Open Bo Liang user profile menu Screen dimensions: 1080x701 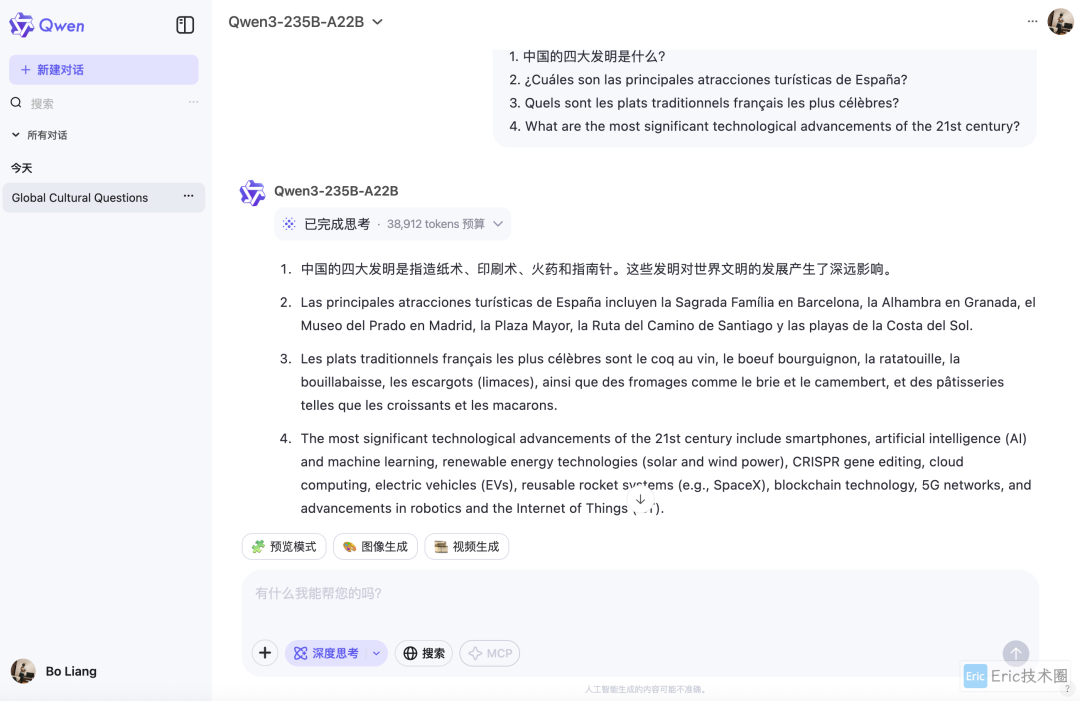(54, 671)
